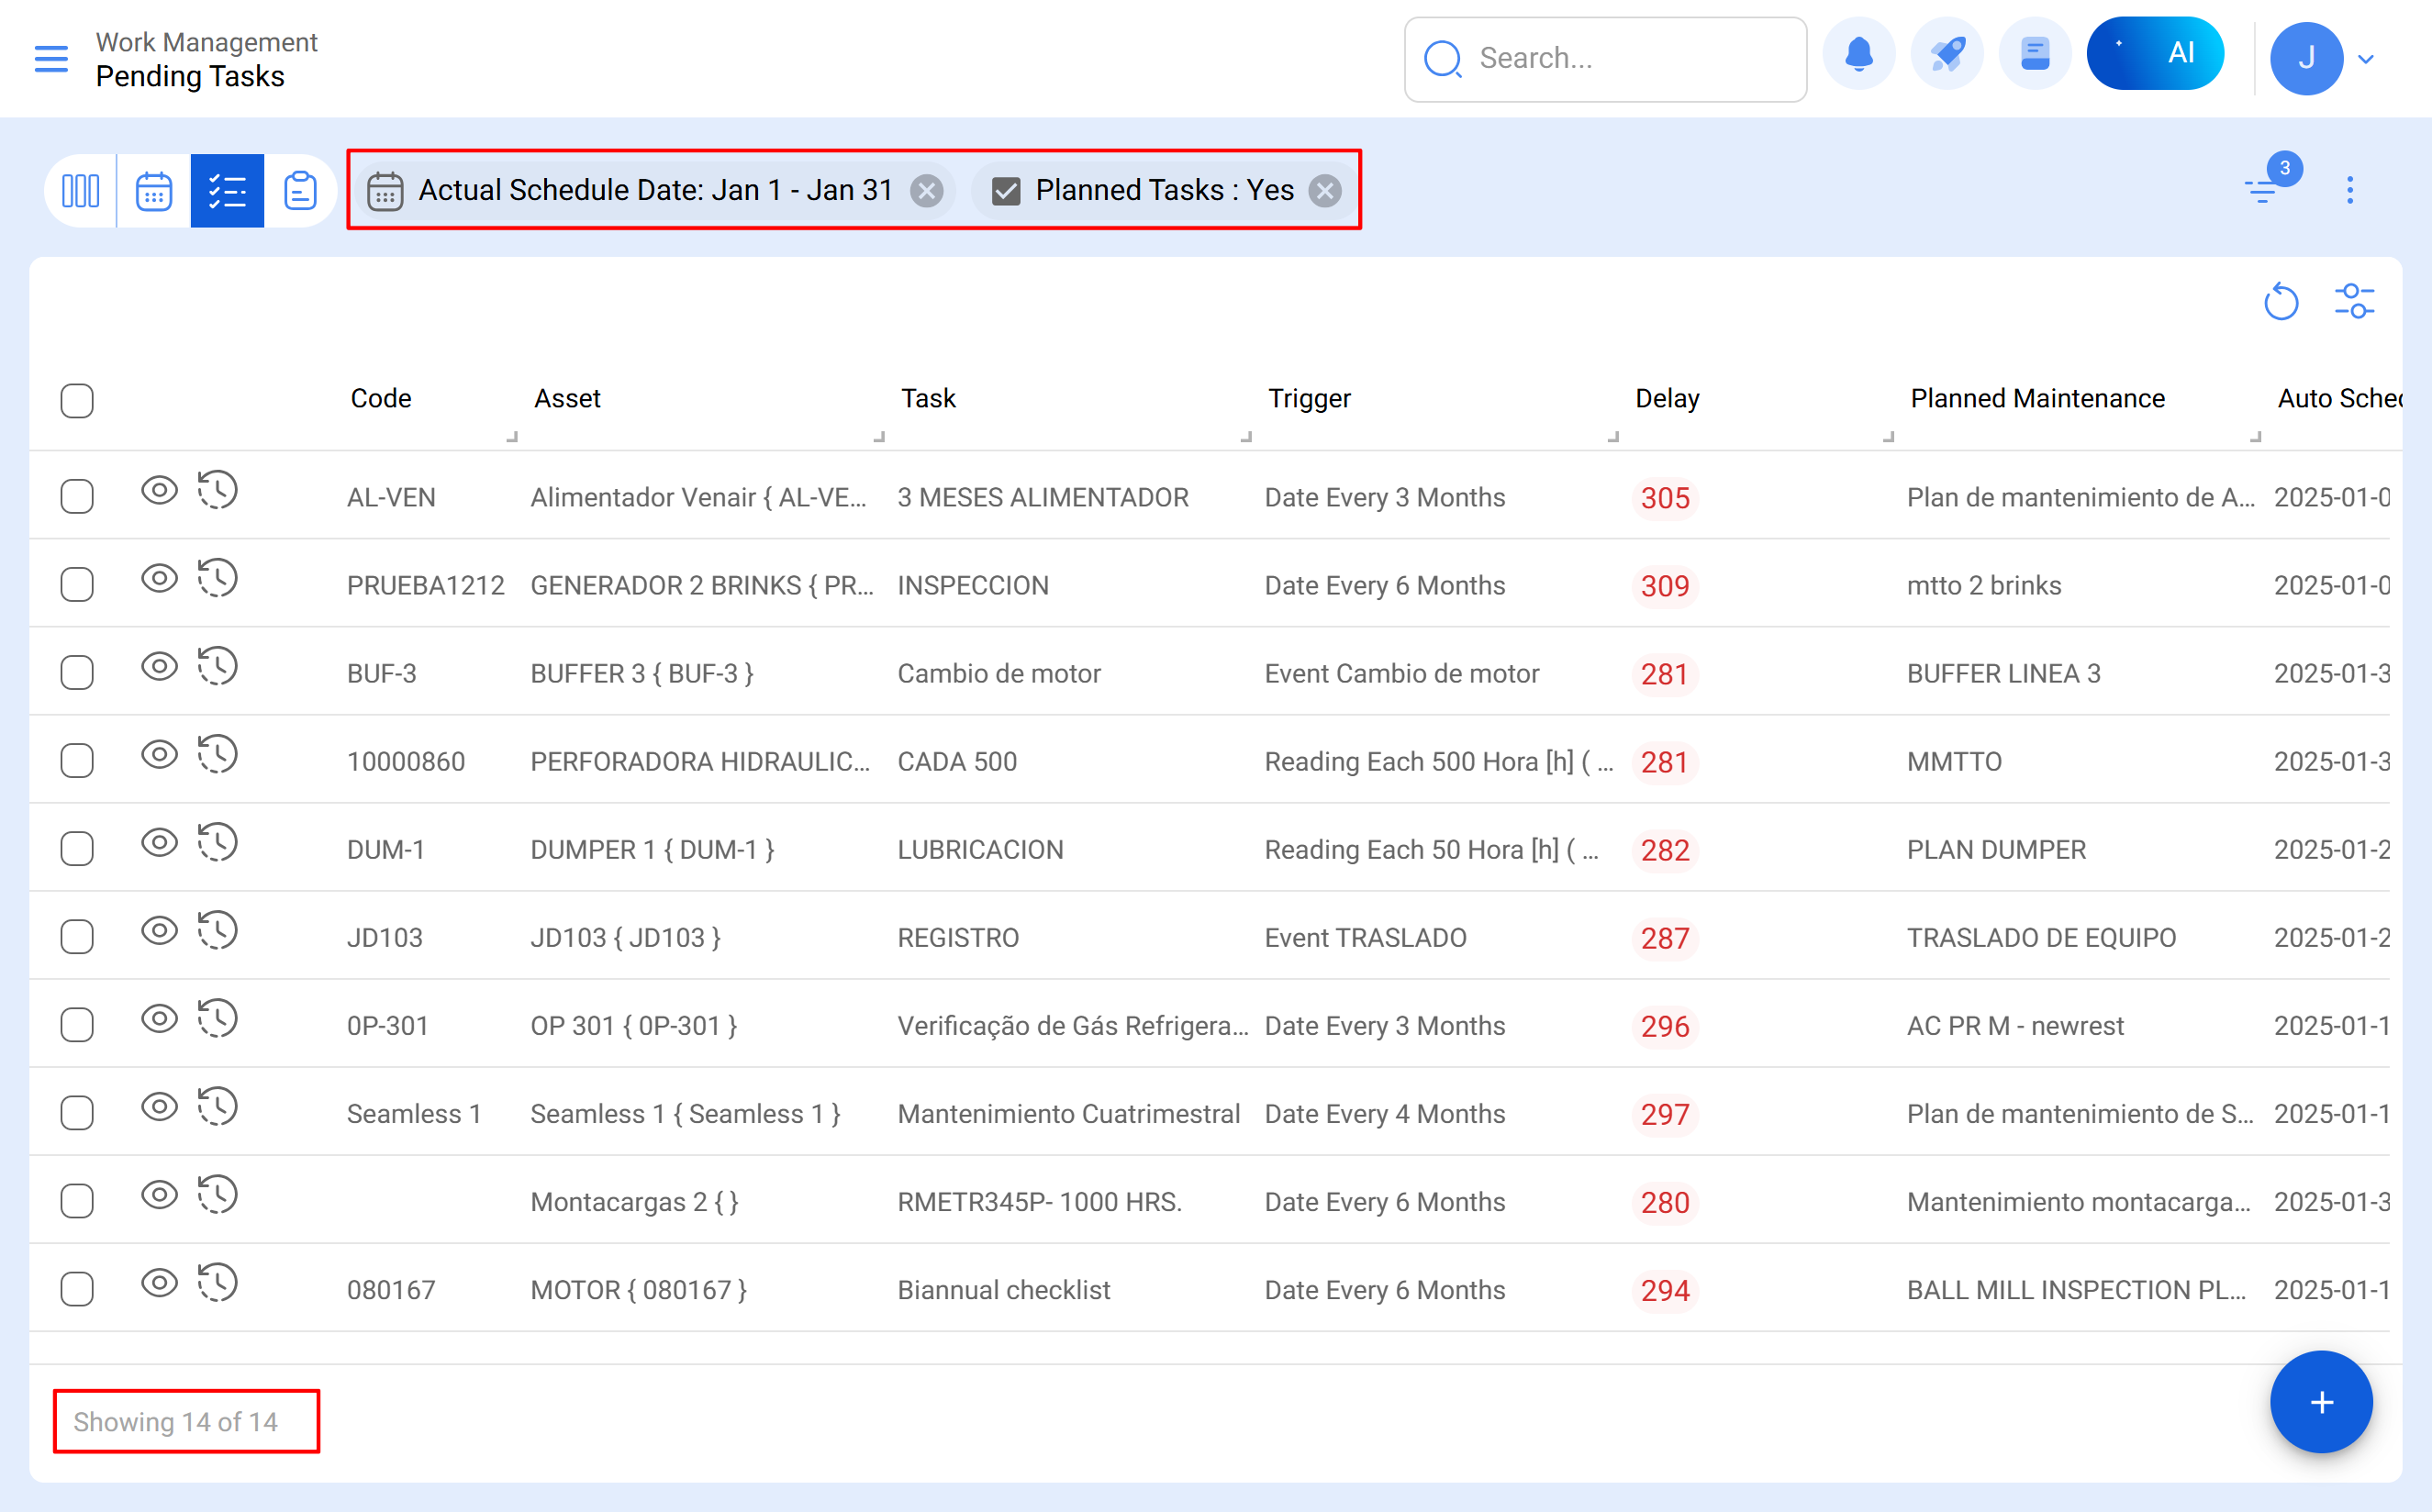Click the rocket launch icon

1946,55
